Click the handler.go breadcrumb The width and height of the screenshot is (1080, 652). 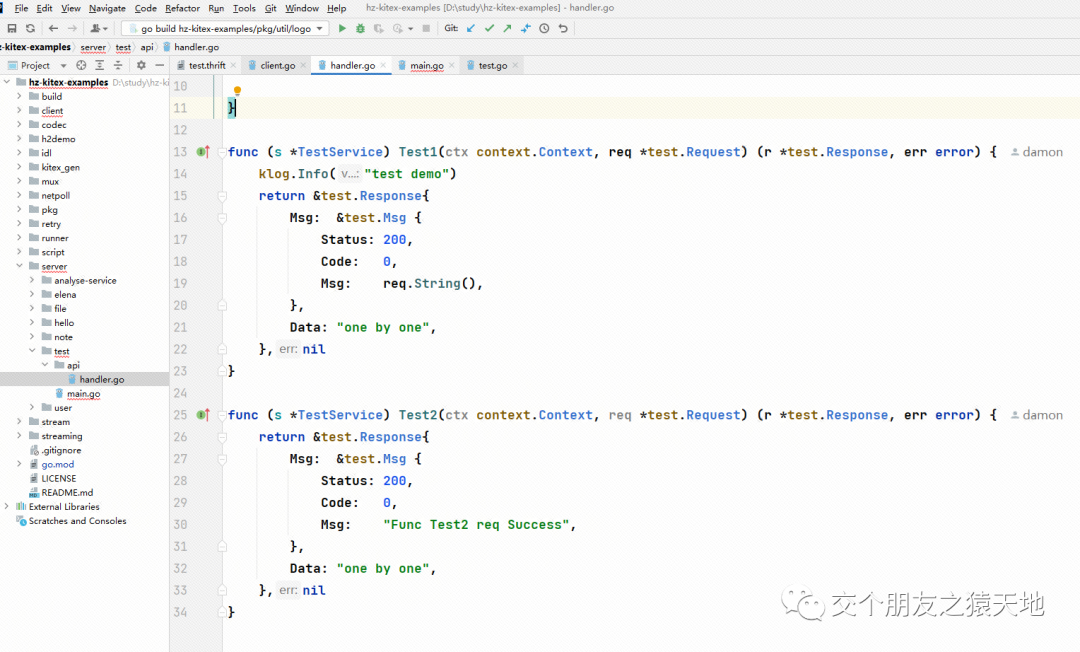(191, 47)
